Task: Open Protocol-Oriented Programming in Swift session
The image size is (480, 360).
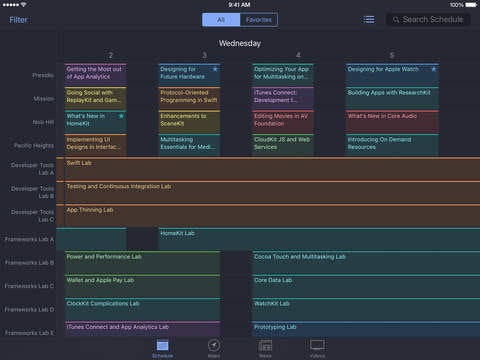Action: tap(189, 98)
